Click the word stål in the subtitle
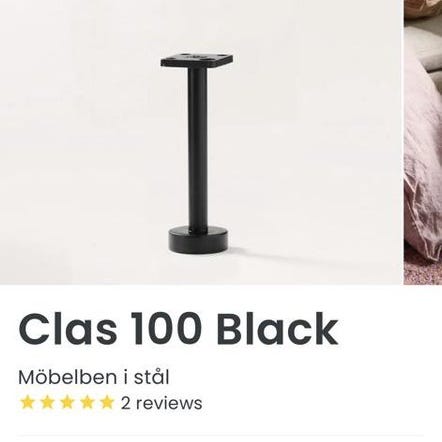The height and width of the screenshot is (442, 442). coord(152,377)
